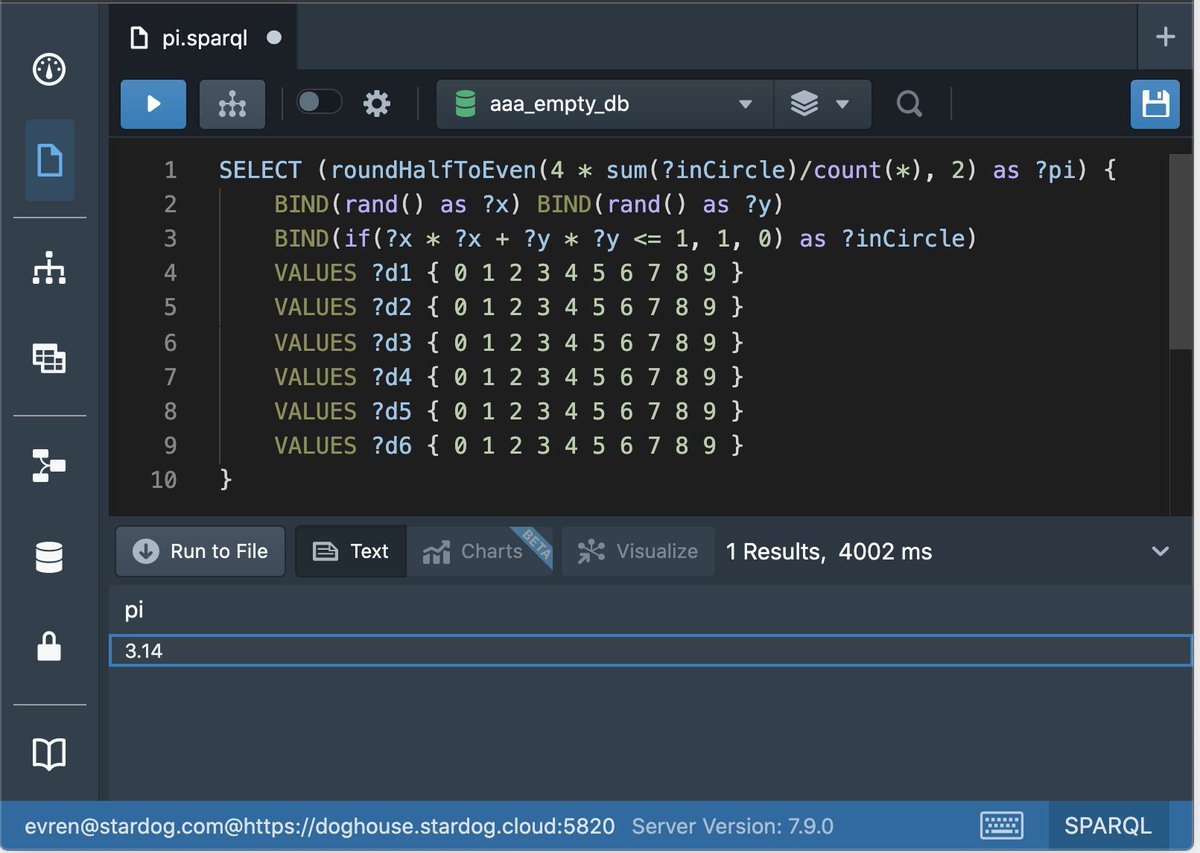Screen dimensions: 1200x853
Task: Save the query with the floppy icon
Action: click(1155, 104)
